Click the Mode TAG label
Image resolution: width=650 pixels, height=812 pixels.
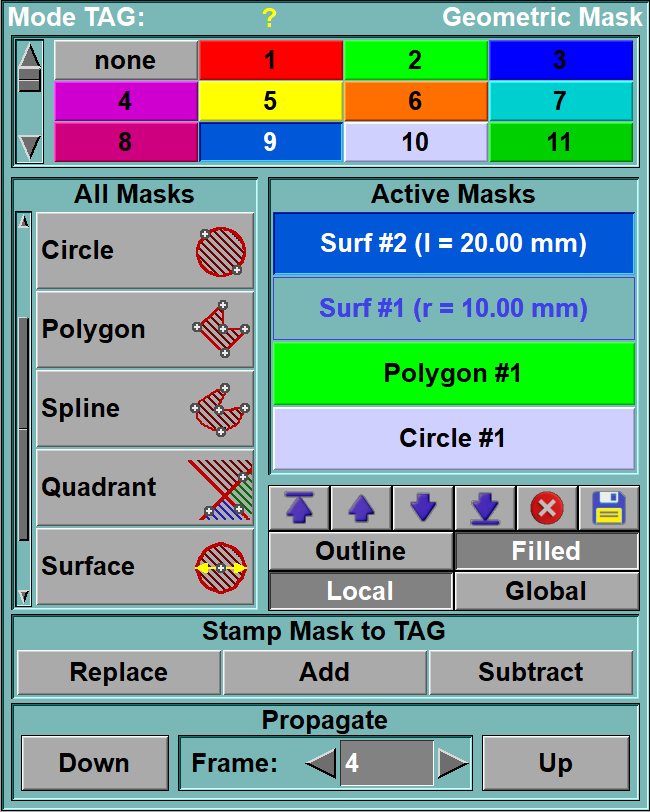point(77,17)
